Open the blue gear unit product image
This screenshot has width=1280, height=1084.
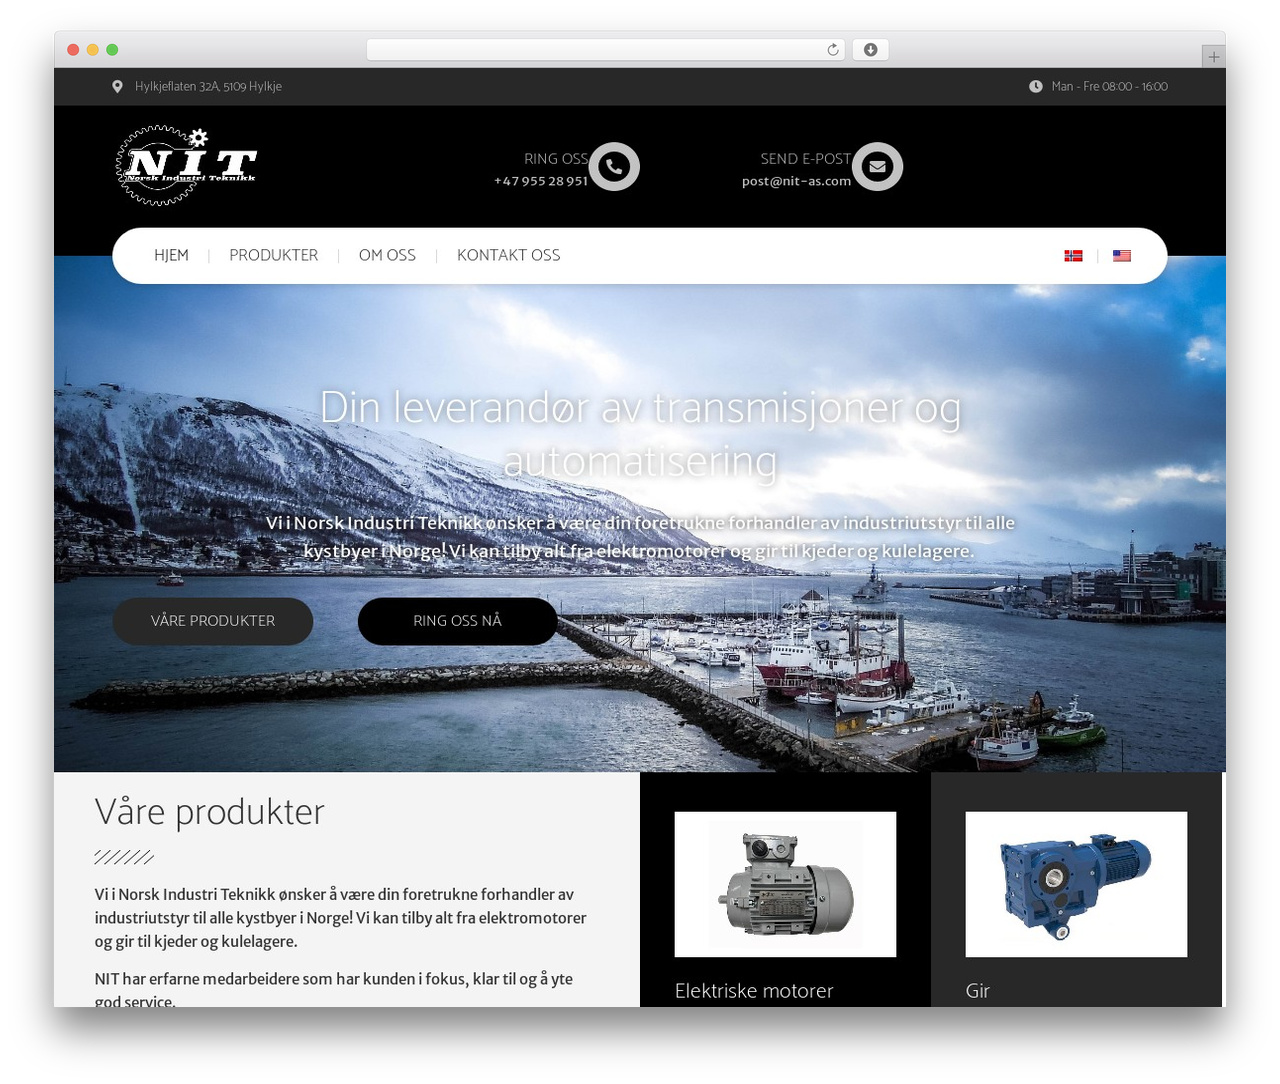[x=1076, y=884]
